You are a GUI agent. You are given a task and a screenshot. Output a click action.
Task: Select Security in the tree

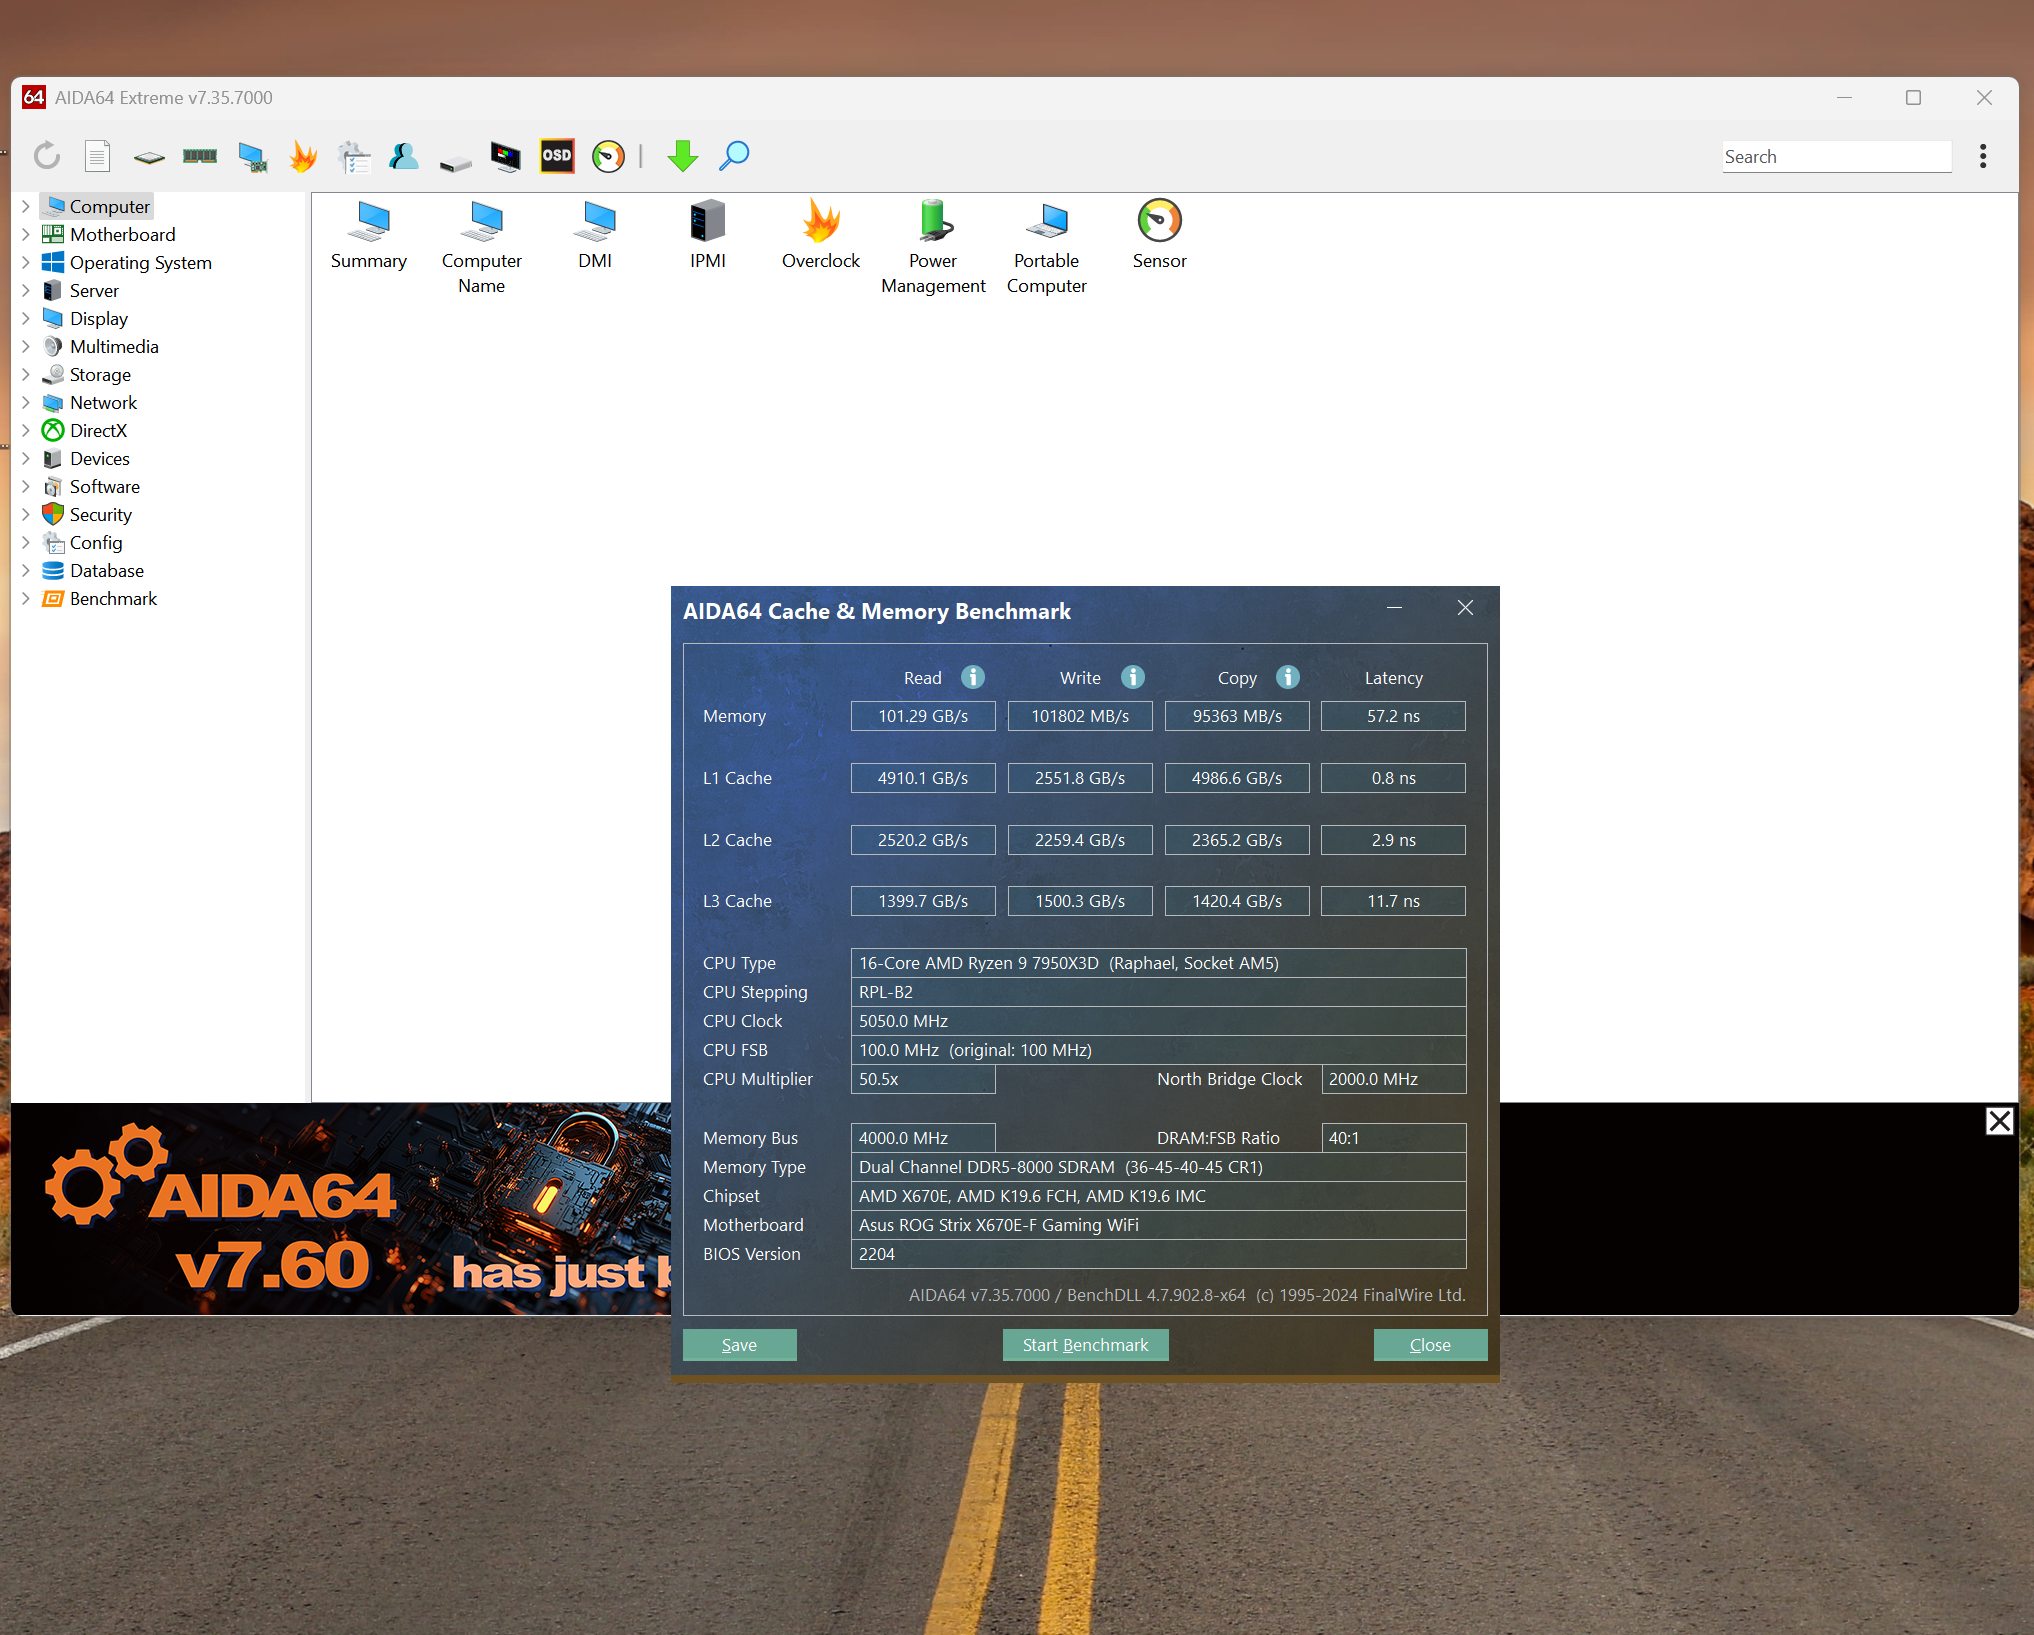click(100, 514)
